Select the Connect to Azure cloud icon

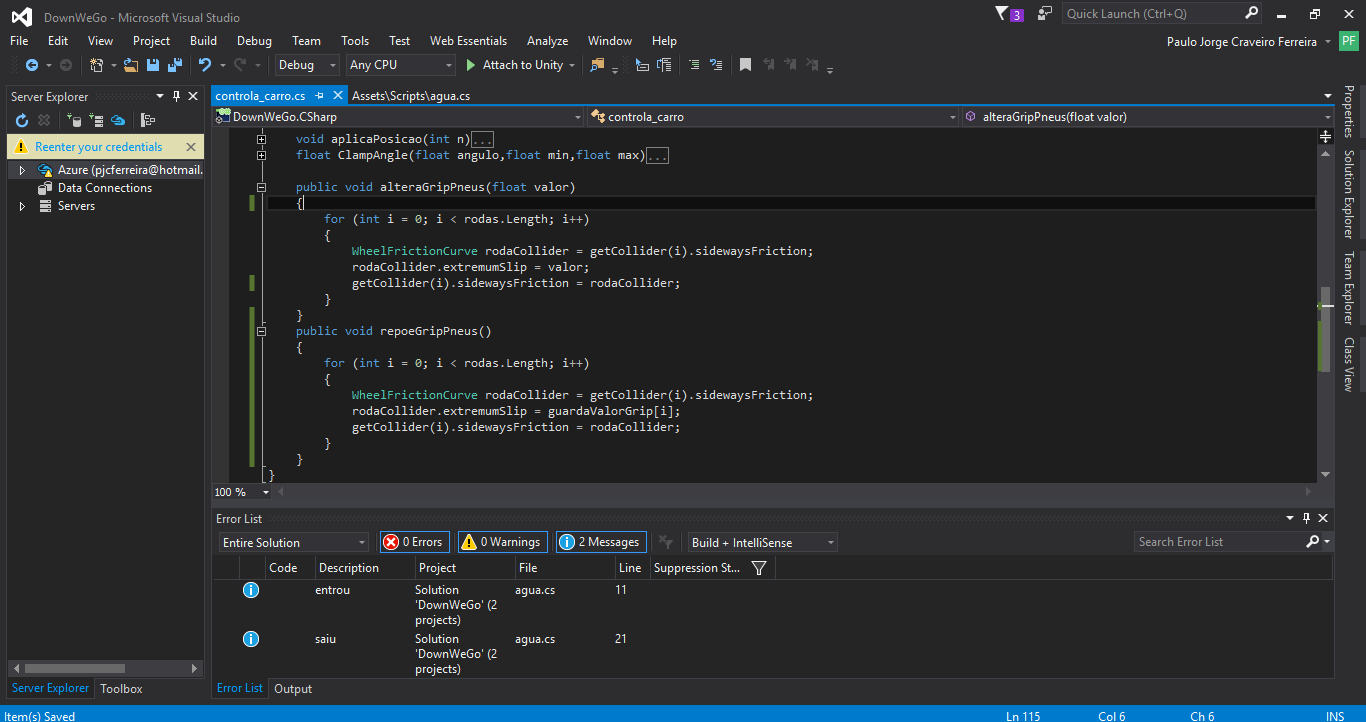pos(118,120)
